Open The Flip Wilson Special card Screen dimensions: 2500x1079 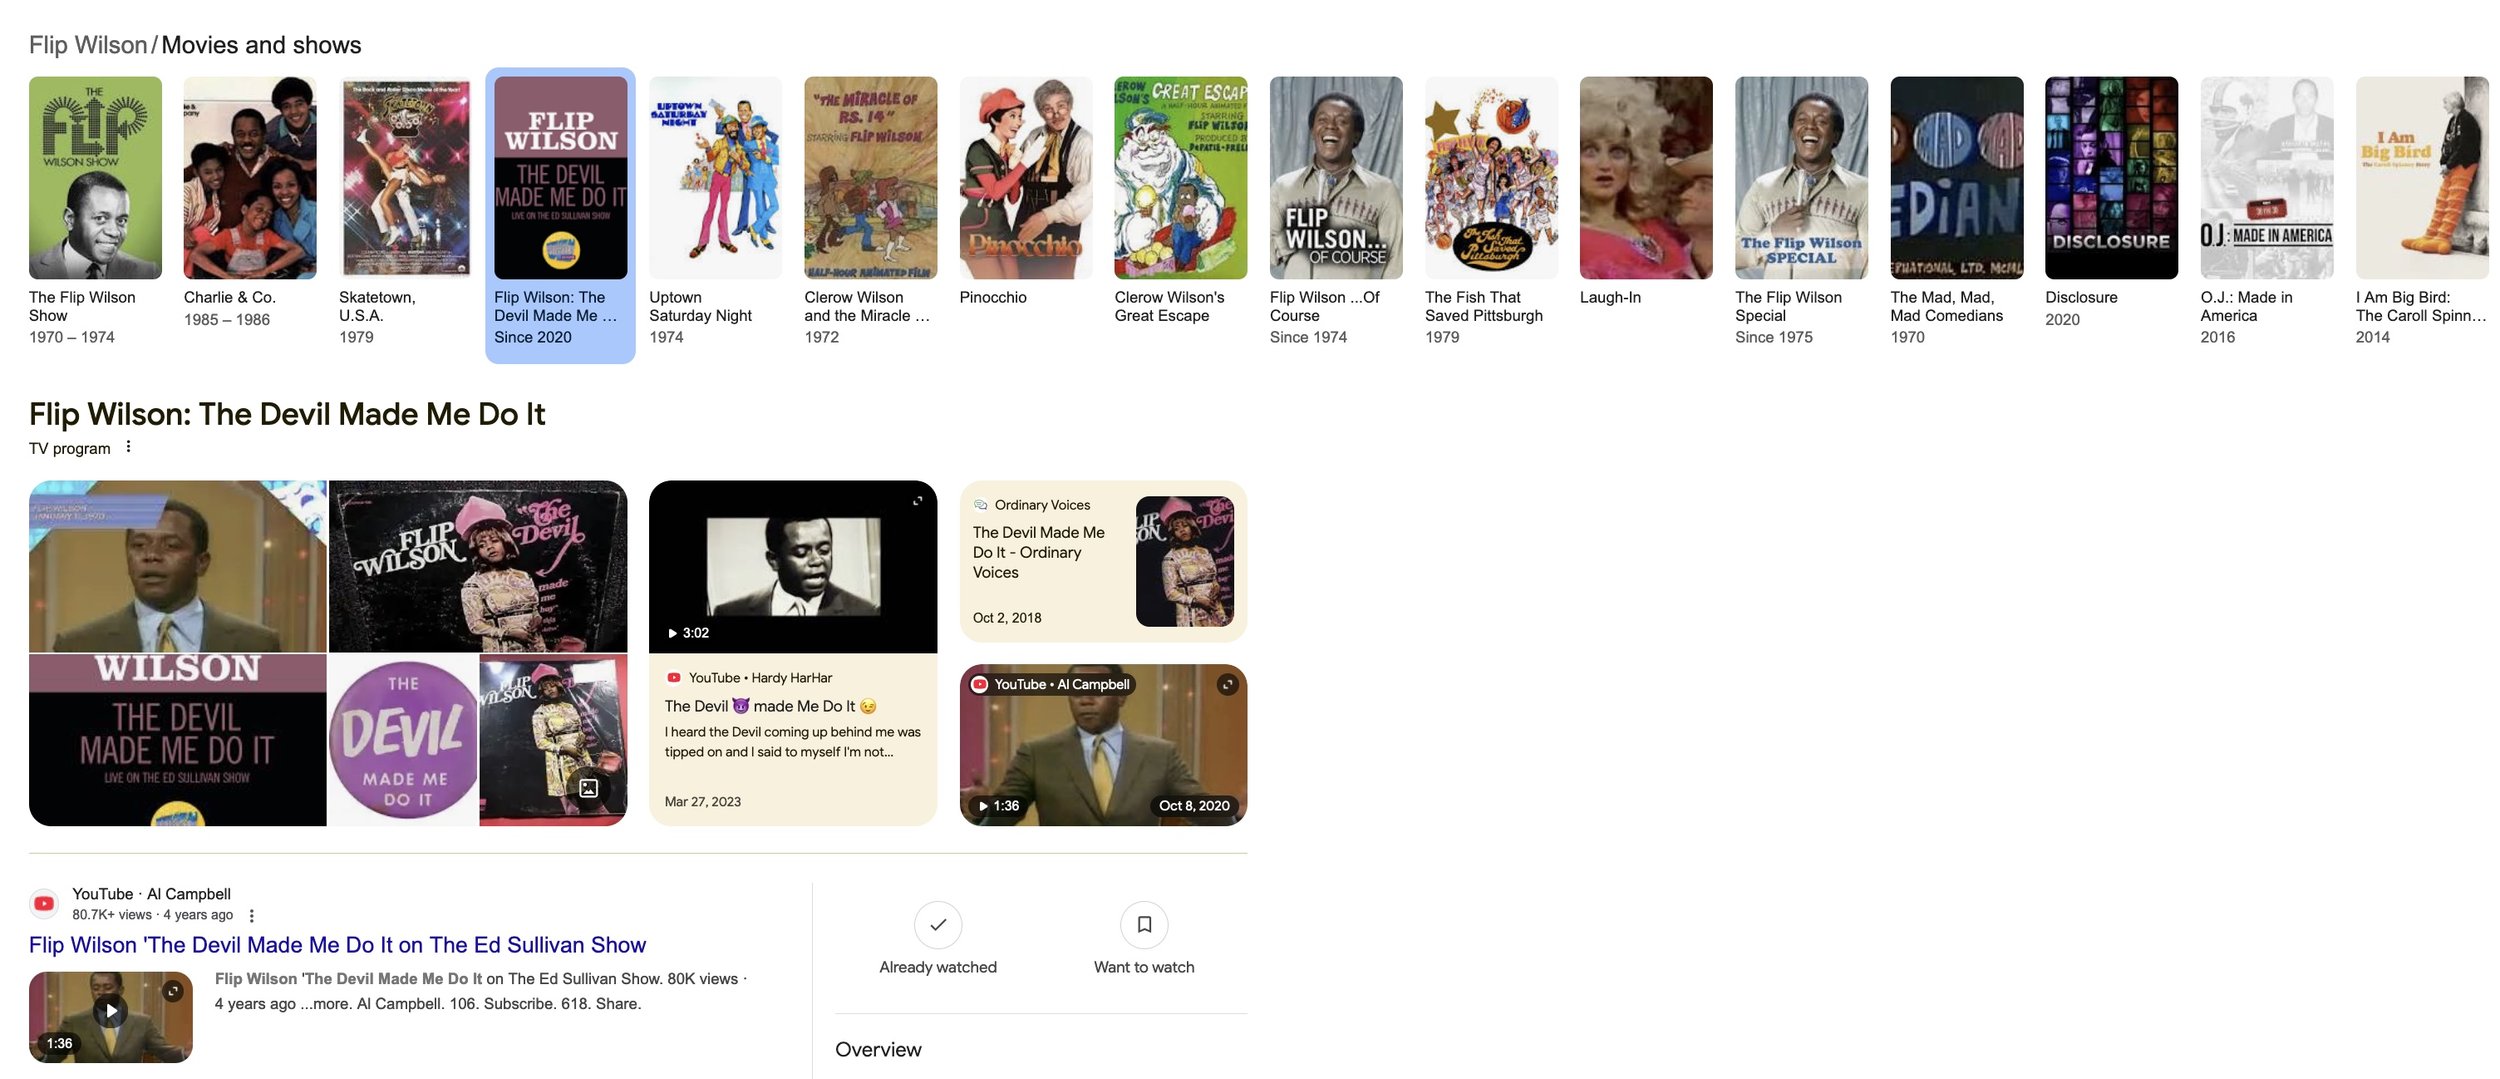click(1801, 211)
